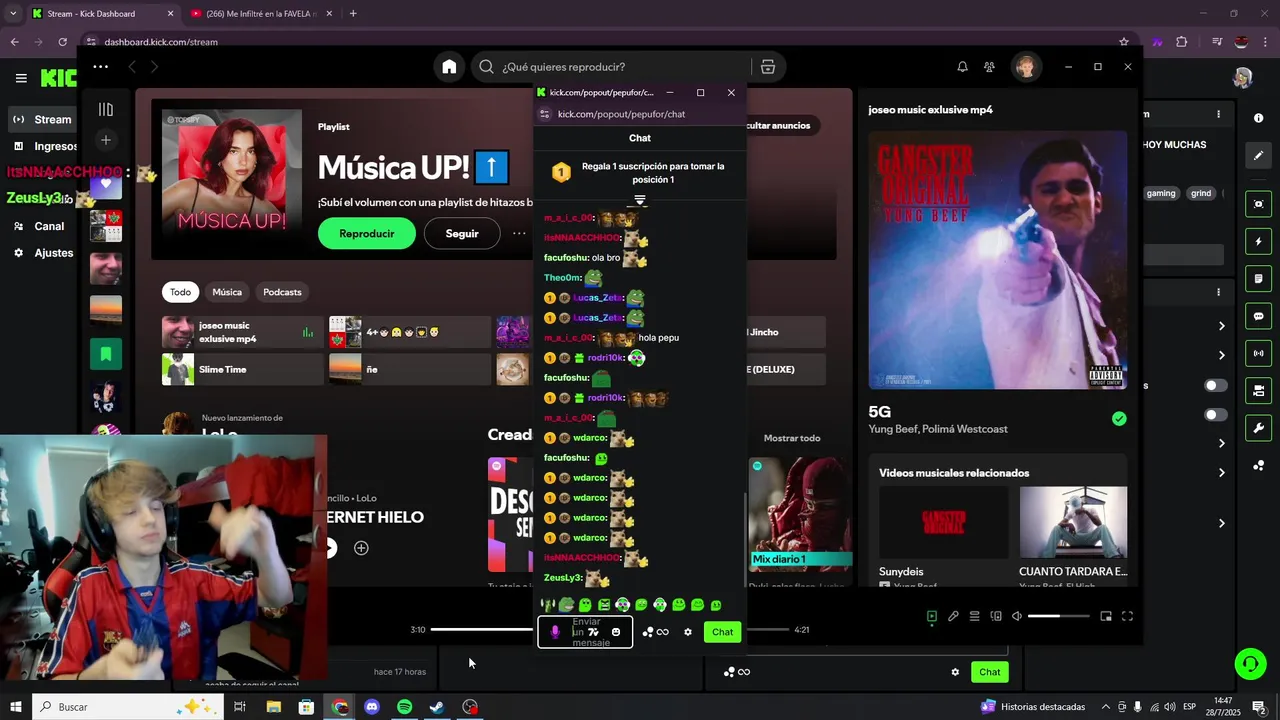
Task: Open Discord from the Windows taskbar
Action: (372, 707)
